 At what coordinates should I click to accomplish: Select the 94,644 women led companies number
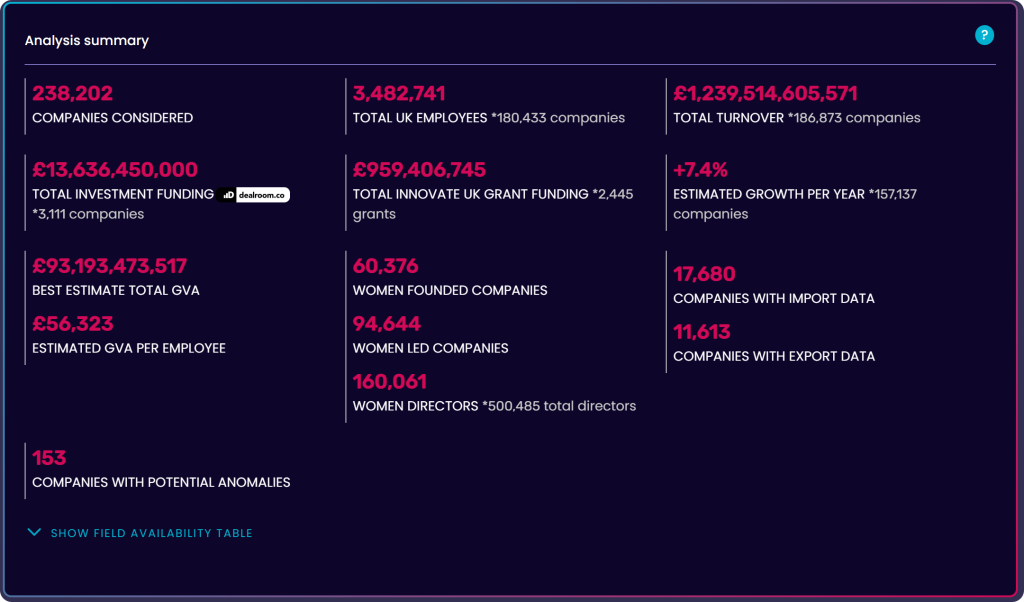(386, 324)
